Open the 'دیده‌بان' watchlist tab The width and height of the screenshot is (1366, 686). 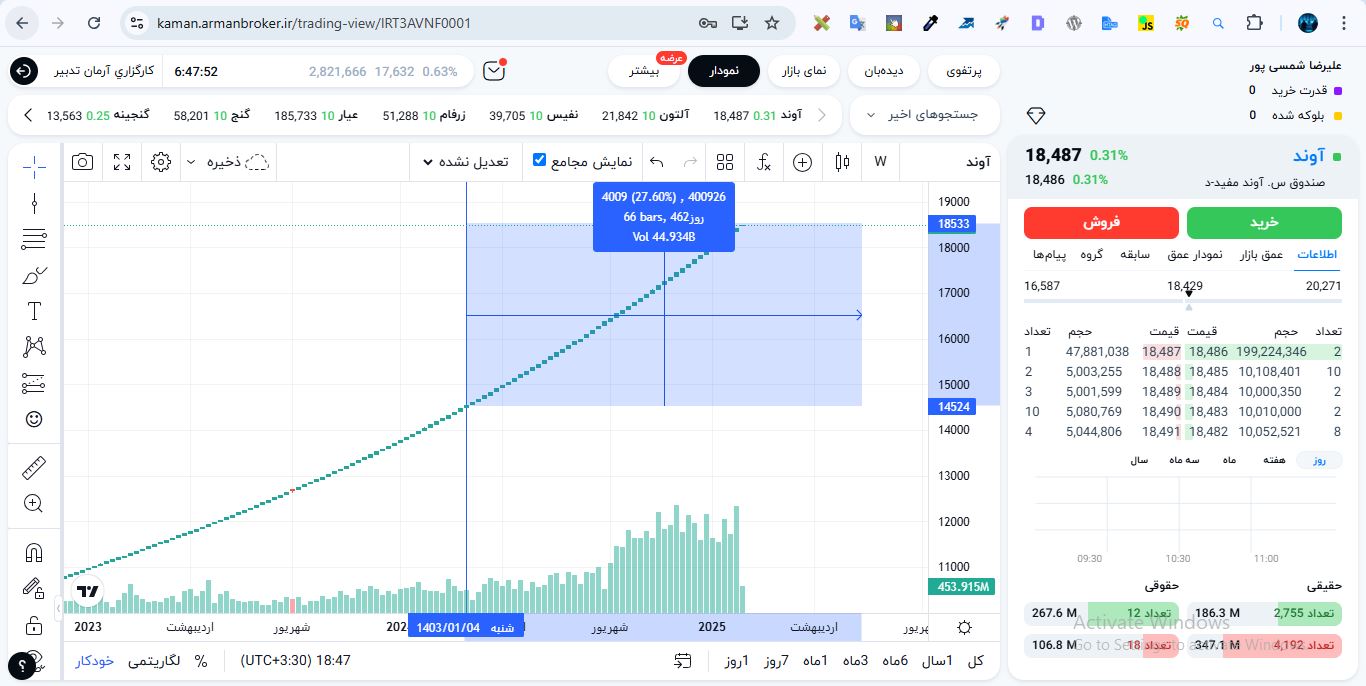[x=884, y=71]
